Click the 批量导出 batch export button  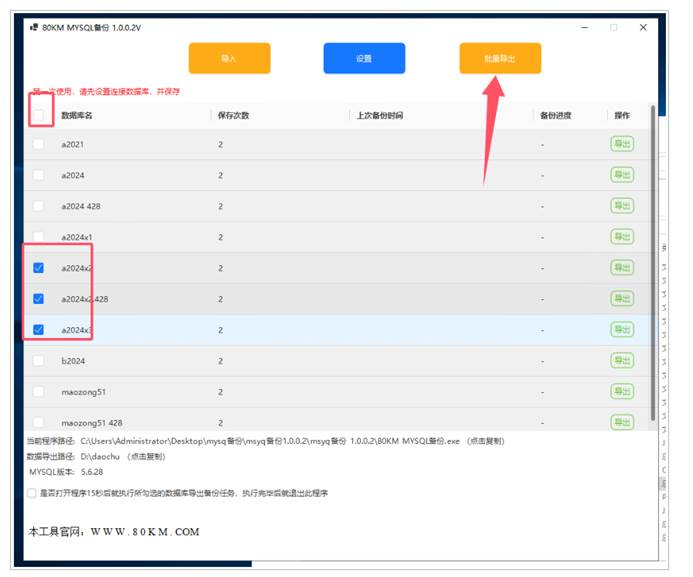tap(500, 58)
